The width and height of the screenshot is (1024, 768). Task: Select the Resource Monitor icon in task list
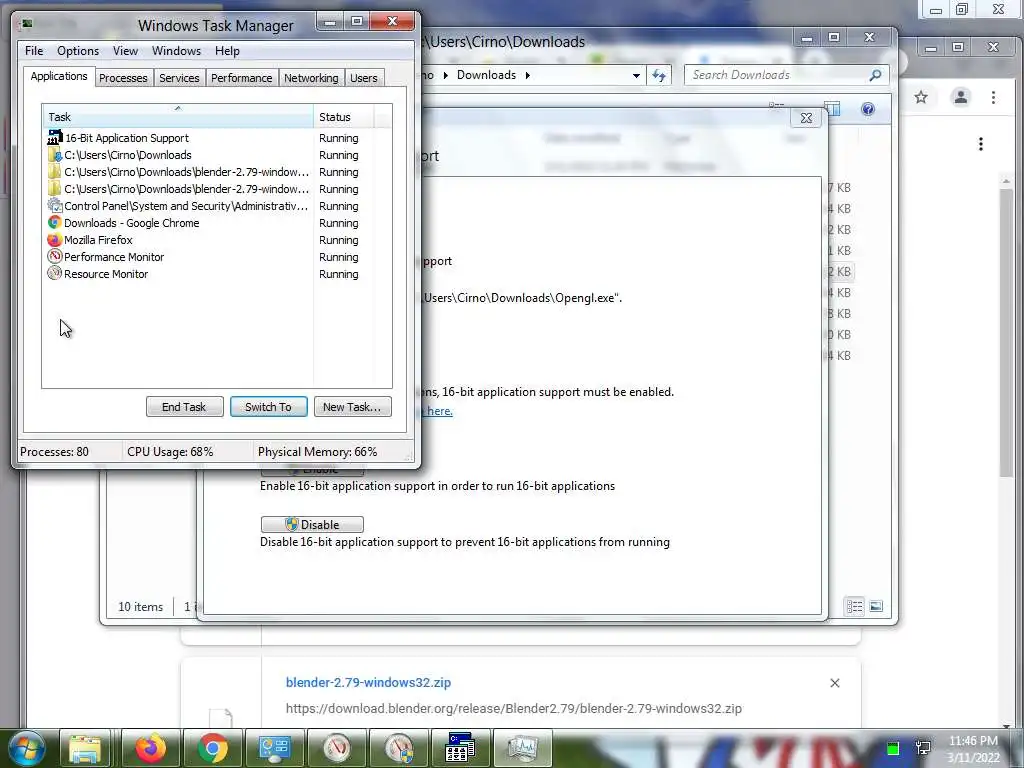[x=55, y=274]
